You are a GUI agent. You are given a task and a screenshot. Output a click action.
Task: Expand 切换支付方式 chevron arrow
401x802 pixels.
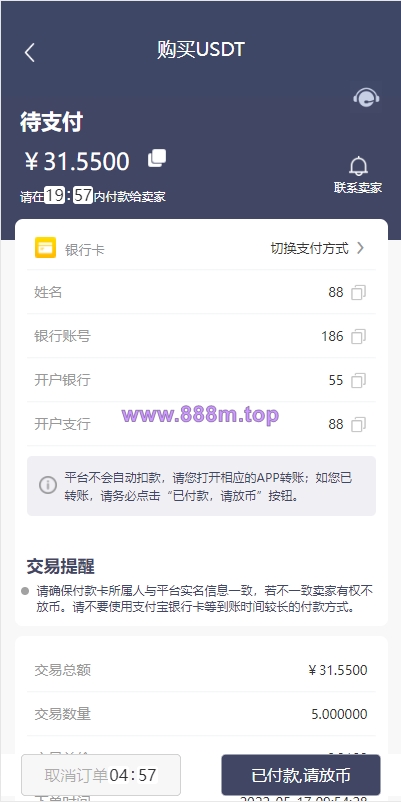click(x=360, y=248)
